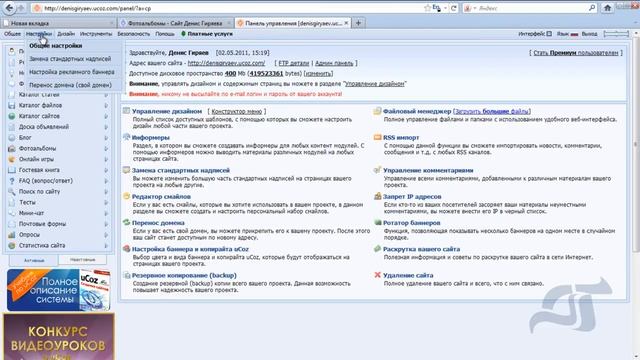640x360 pixels.
Task: Open the browser home page icon
Action: tap(607, 8)
